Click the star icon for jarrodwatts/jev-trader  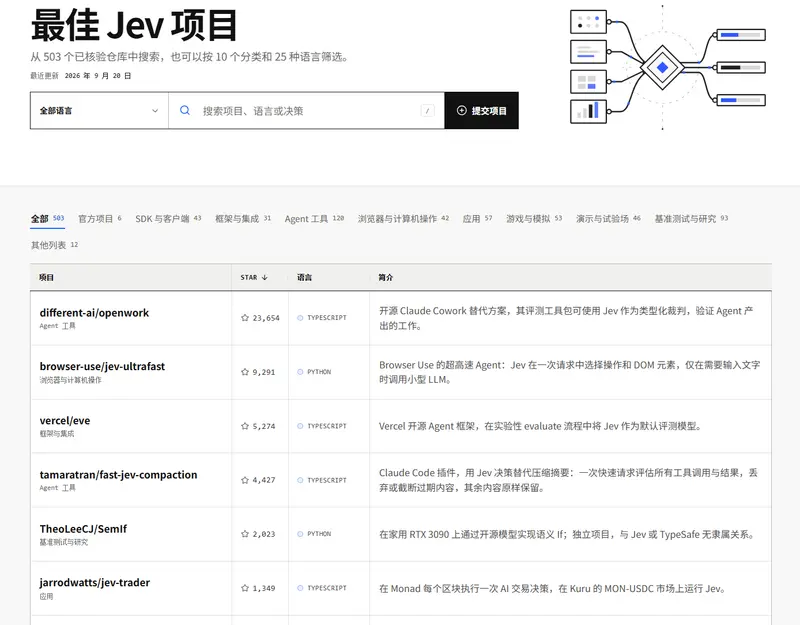[x=245, y=588]
